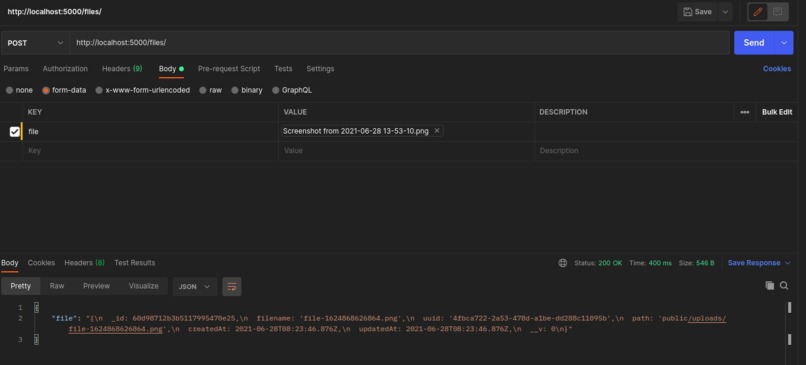Open the column options three-dots icon
806x365 pixels.
[x=744, y=112]
